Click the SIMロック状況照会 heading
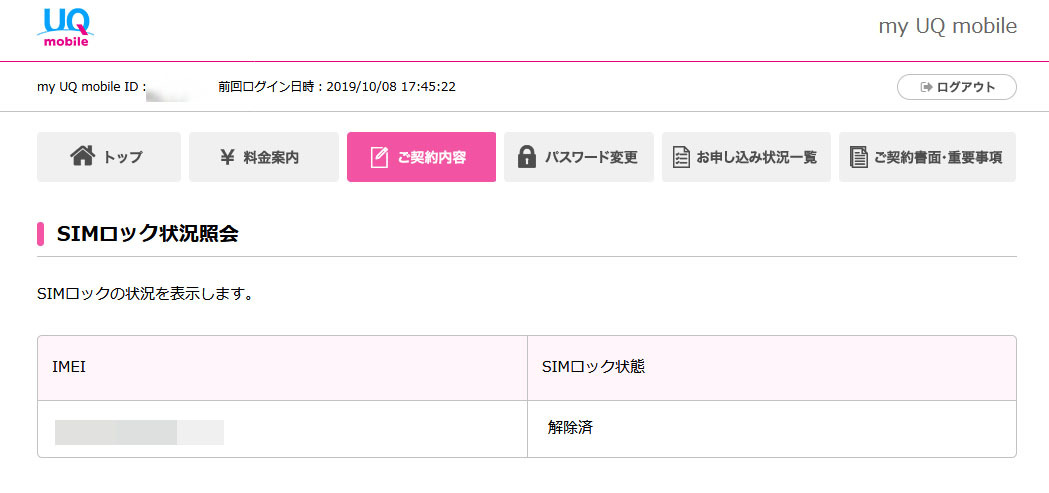This screenshot has width=1049, height=493. coord(147,234)
